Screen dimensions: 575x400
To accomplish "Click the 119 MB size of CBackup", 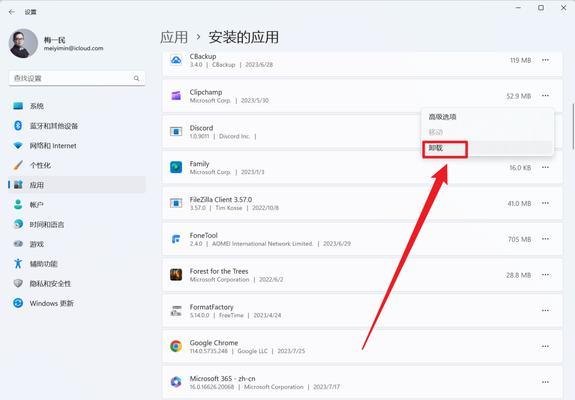I will [x=520, y=60].
